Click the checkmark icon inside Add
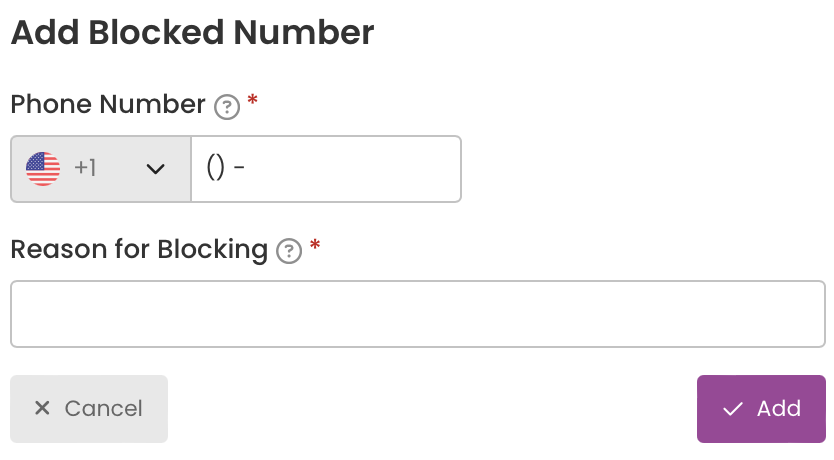The image size is (834, 460). 732,409
